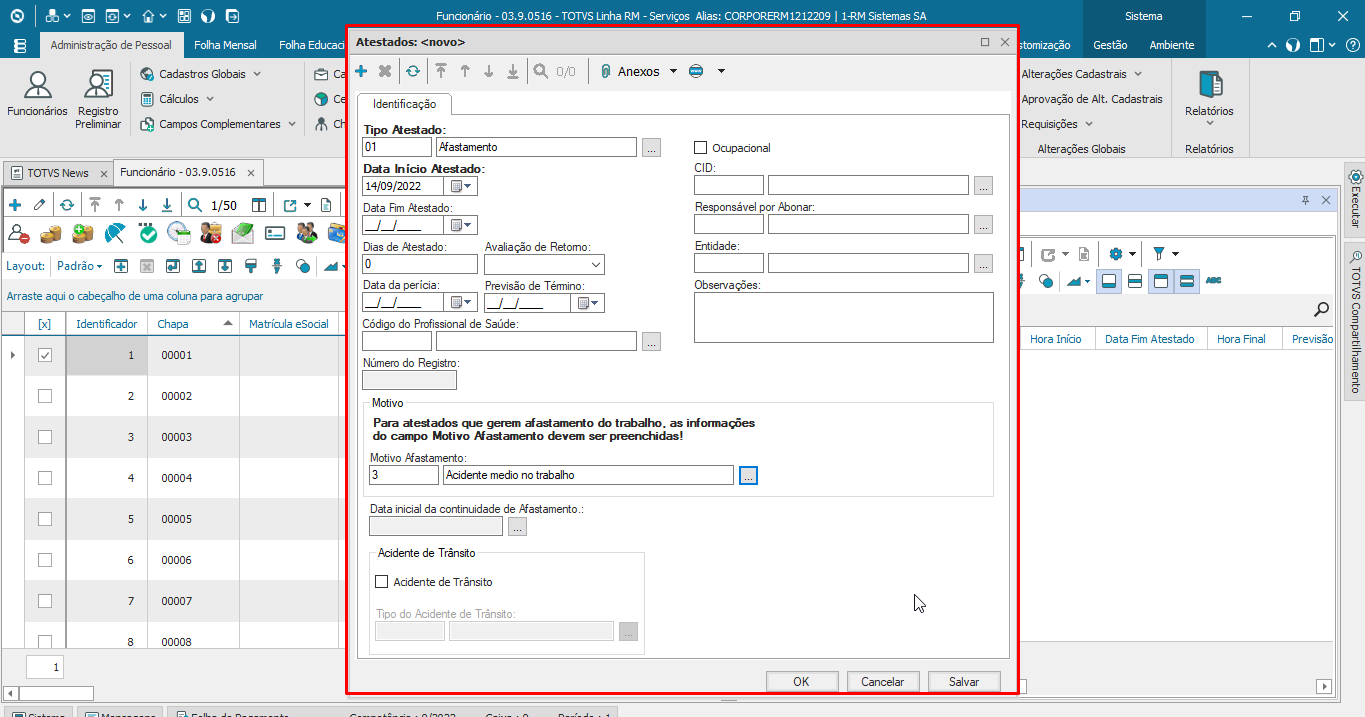Open lookup button next to Acidente medio no trabalho
This screenshot has height=717, width=1365.
point(748,475)
